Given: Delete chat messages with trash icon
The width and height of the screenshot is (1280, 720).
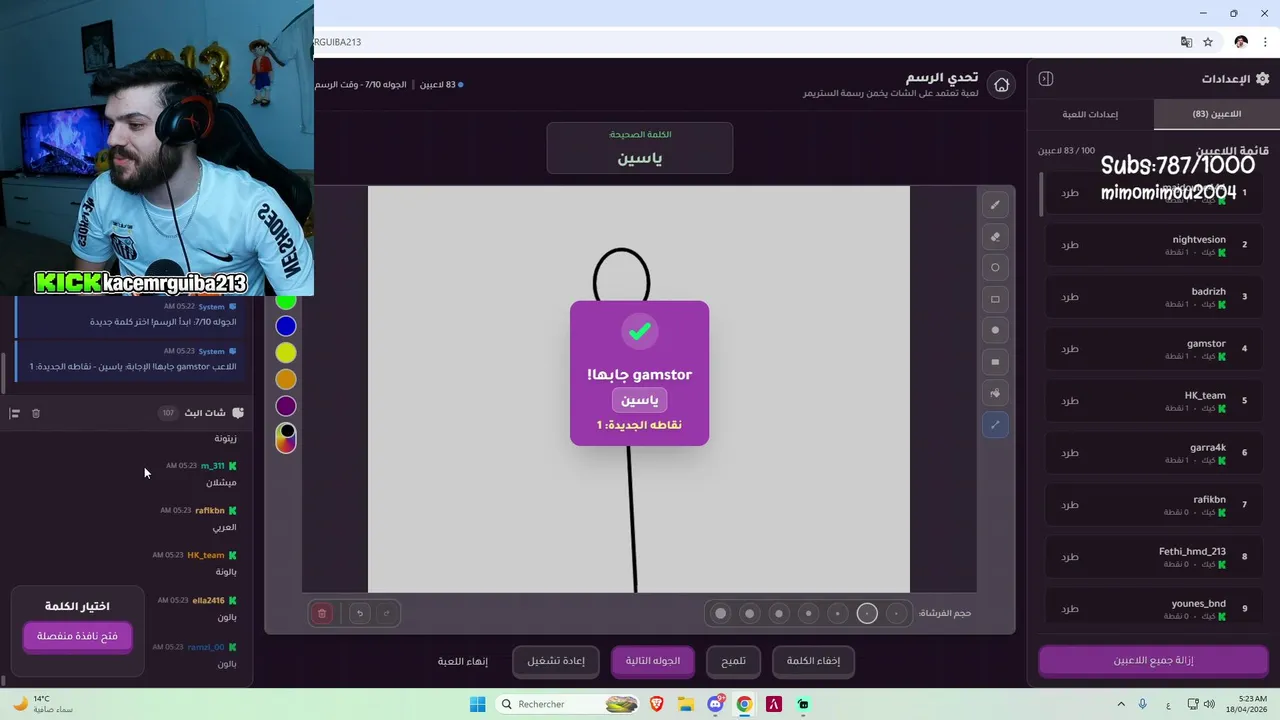Looking at the screenshot, I should coord(36,413).
